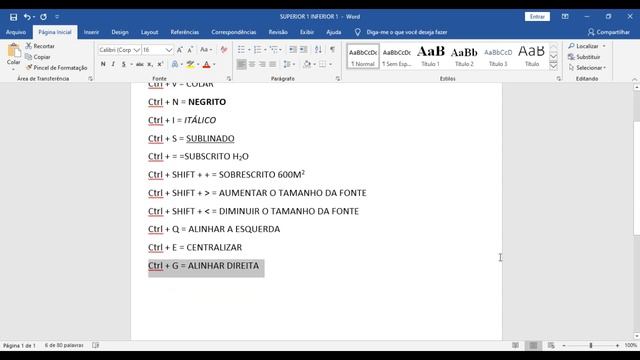
Task: Open Quick Access Toolbar customization arrow
Action: (57, 17)
